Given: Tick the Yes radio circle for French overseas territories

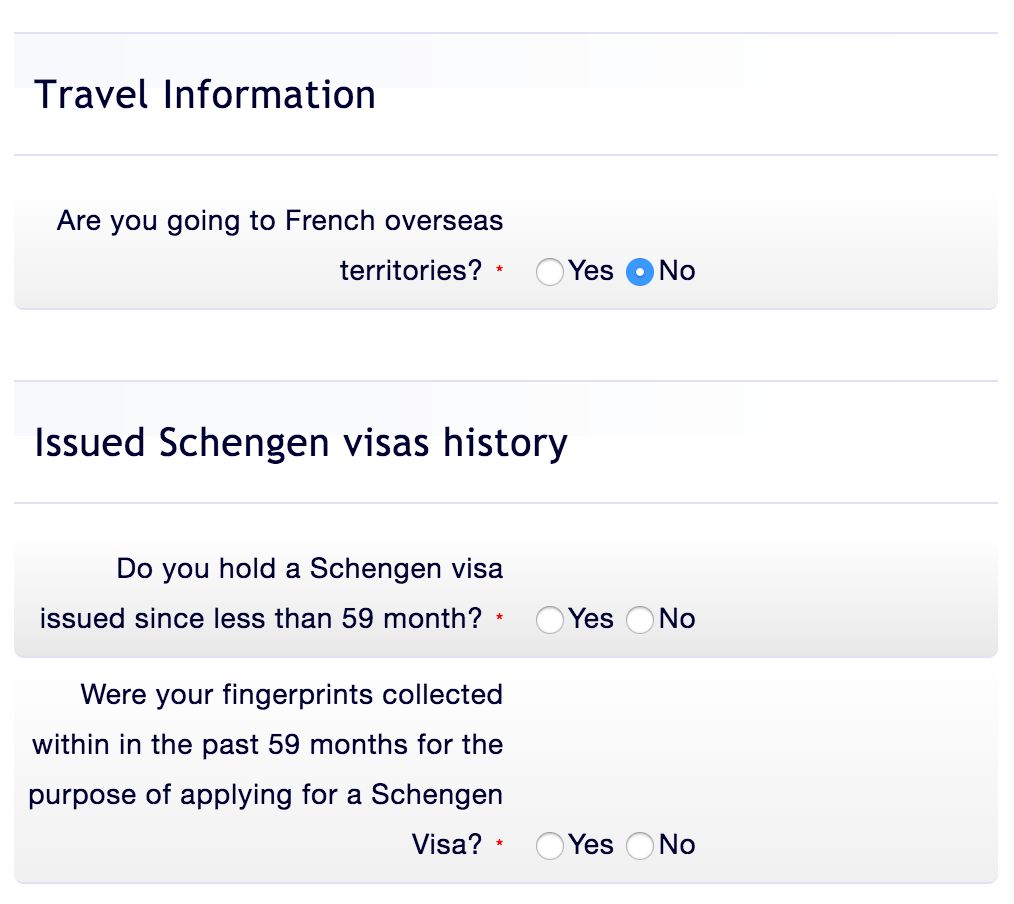Looking at the screenshot, I should (x=549, y=272).
